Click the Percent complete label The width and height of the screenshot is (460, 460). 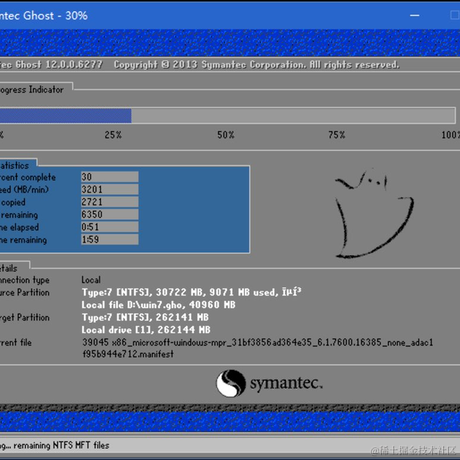pyautogui.click(x=28, y=177)
